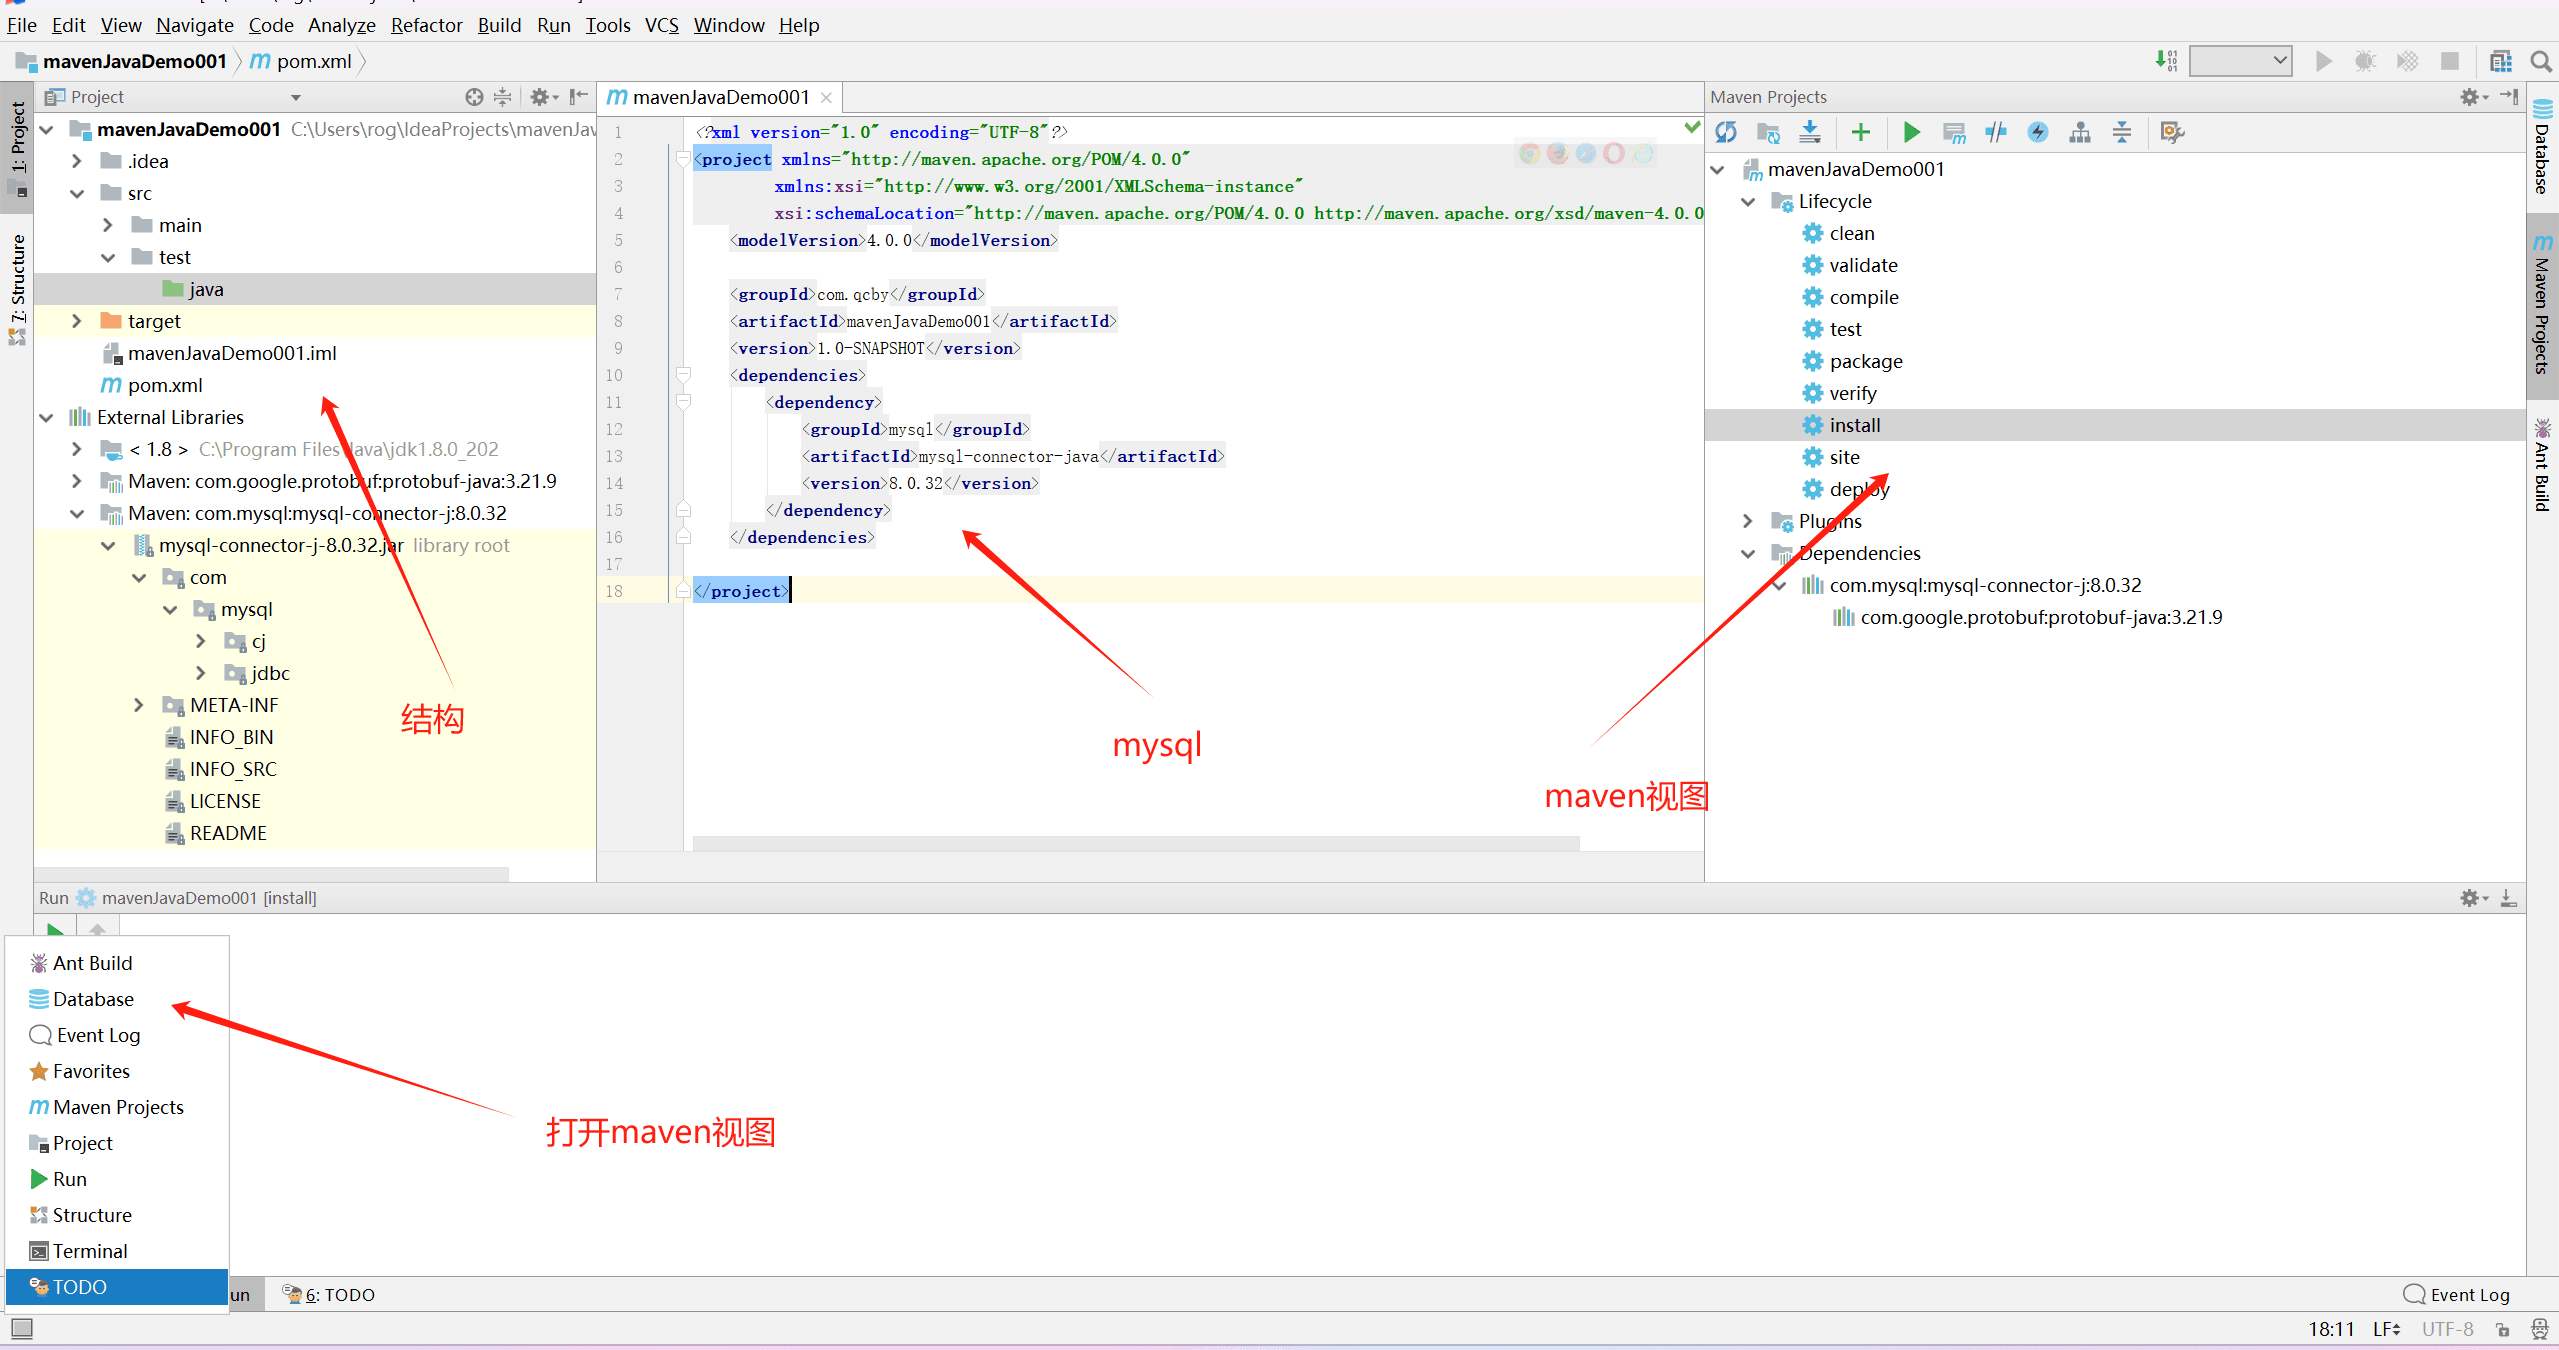Select install lifecycle goal
This screenshot has height=1350, width=2559.
1854,425
